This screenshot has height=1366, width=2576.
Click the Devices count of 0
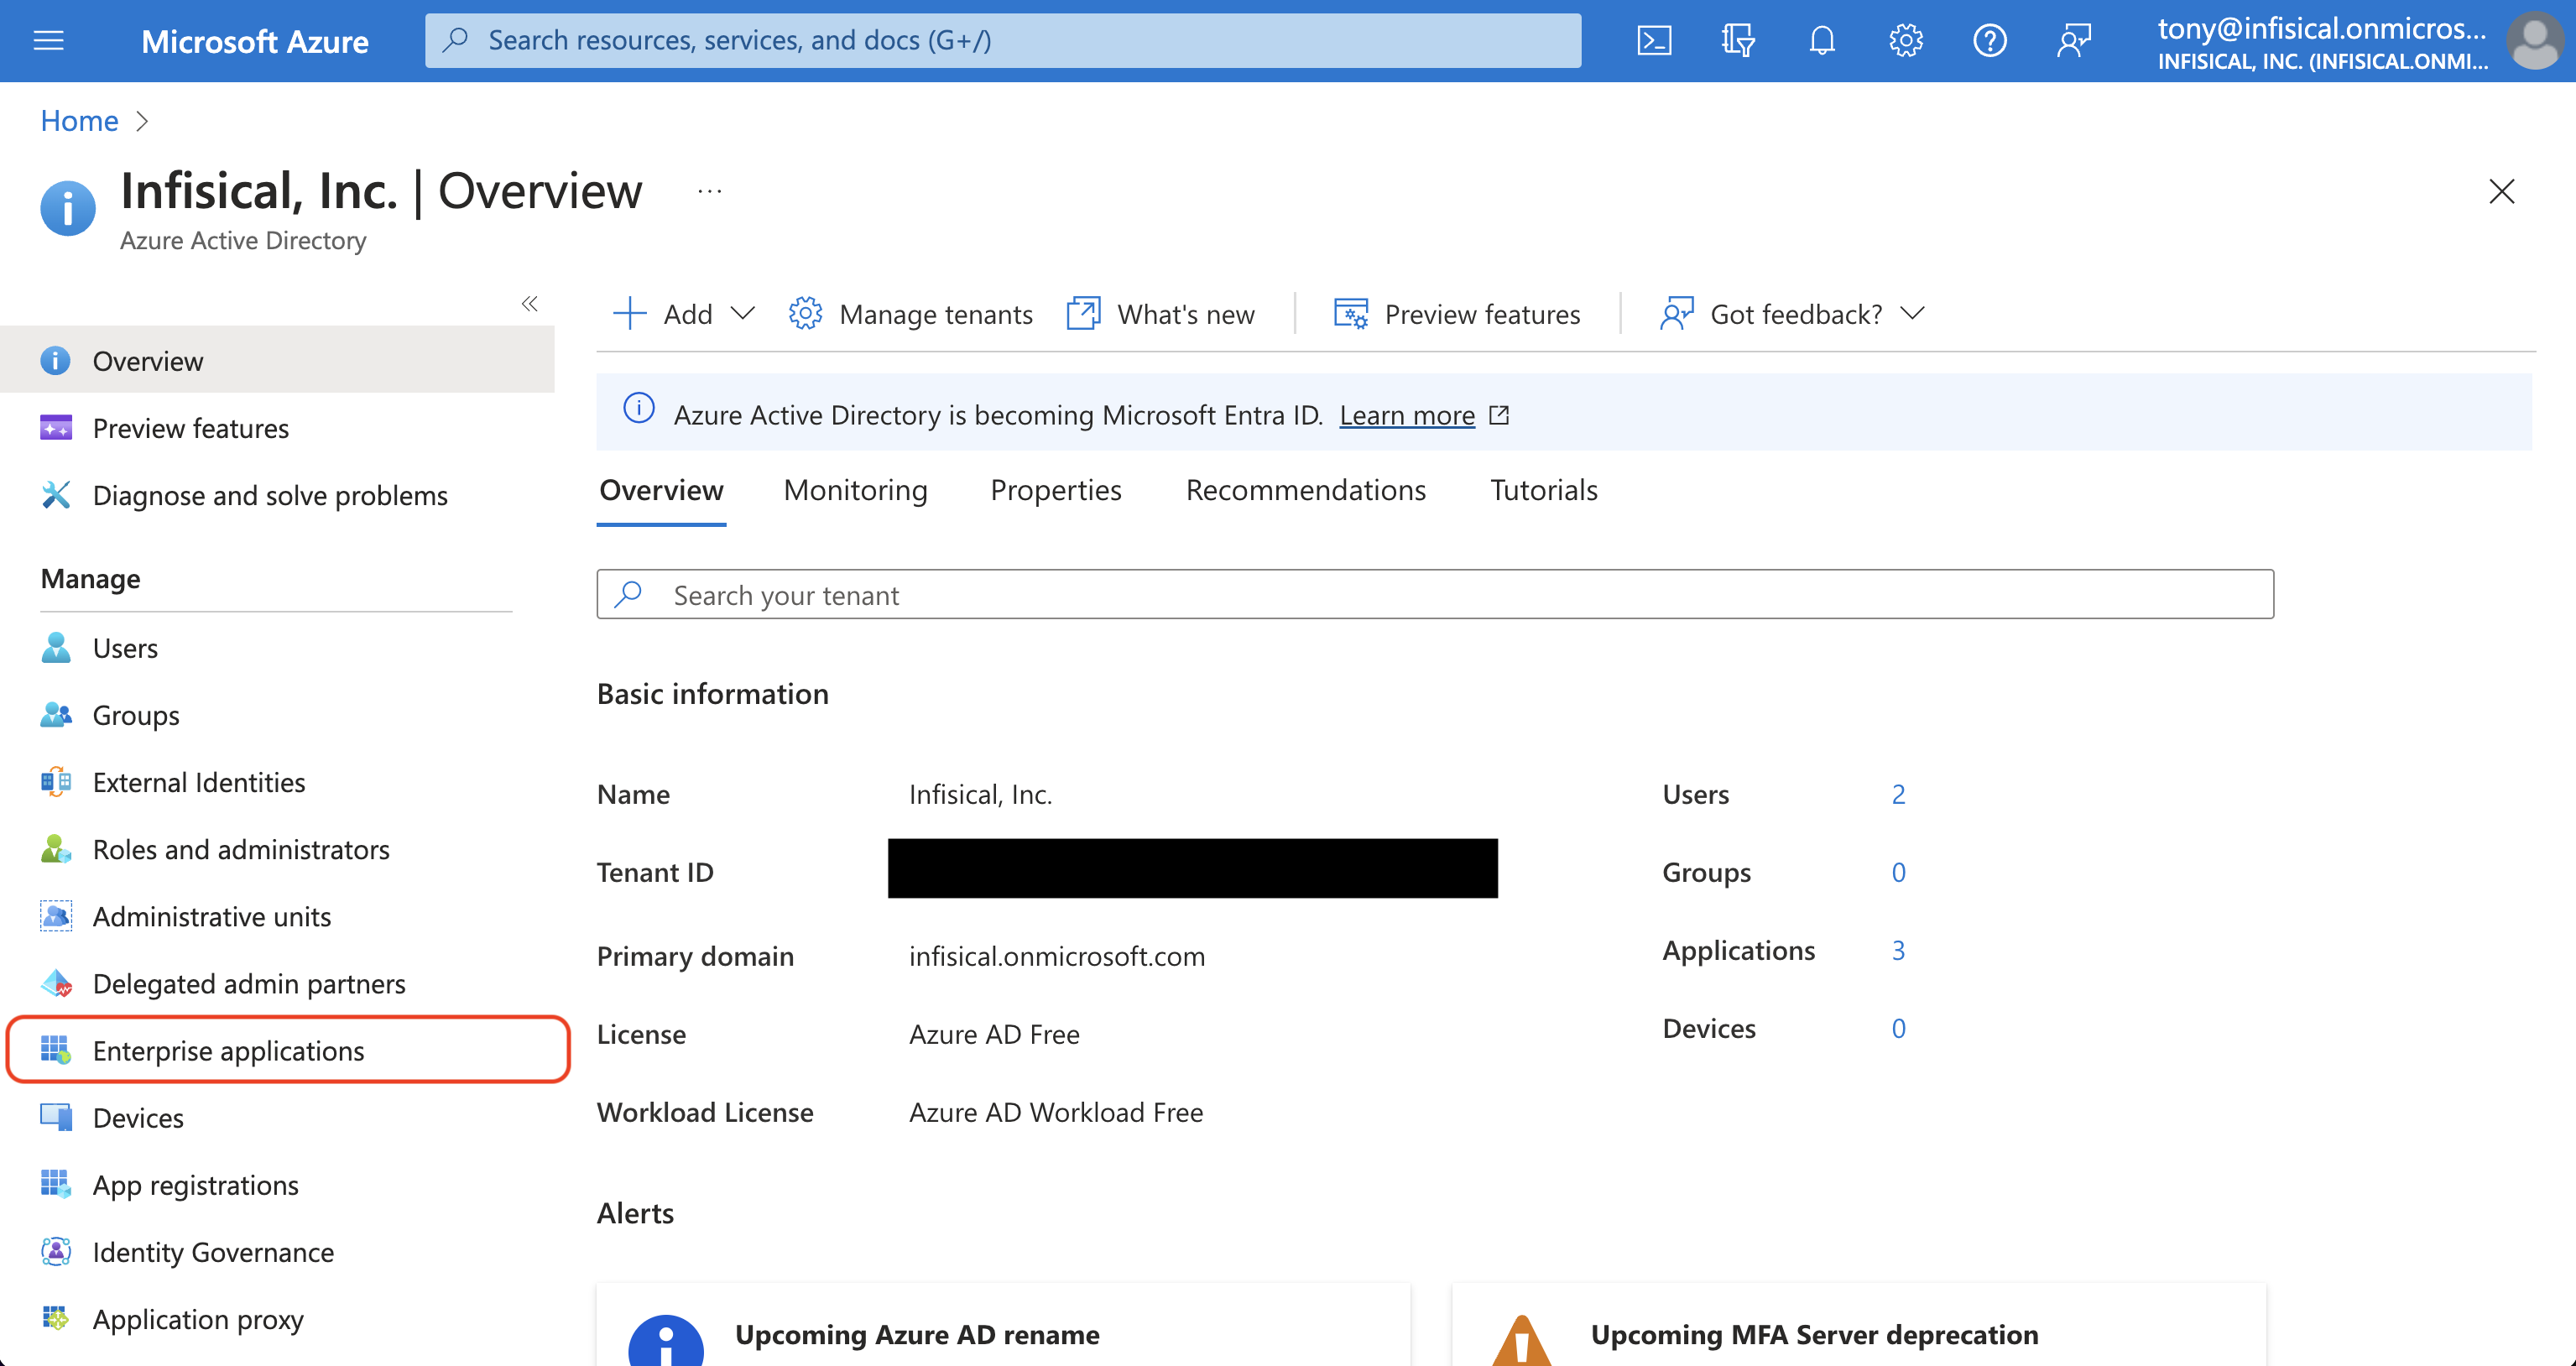point(1898,1028)
